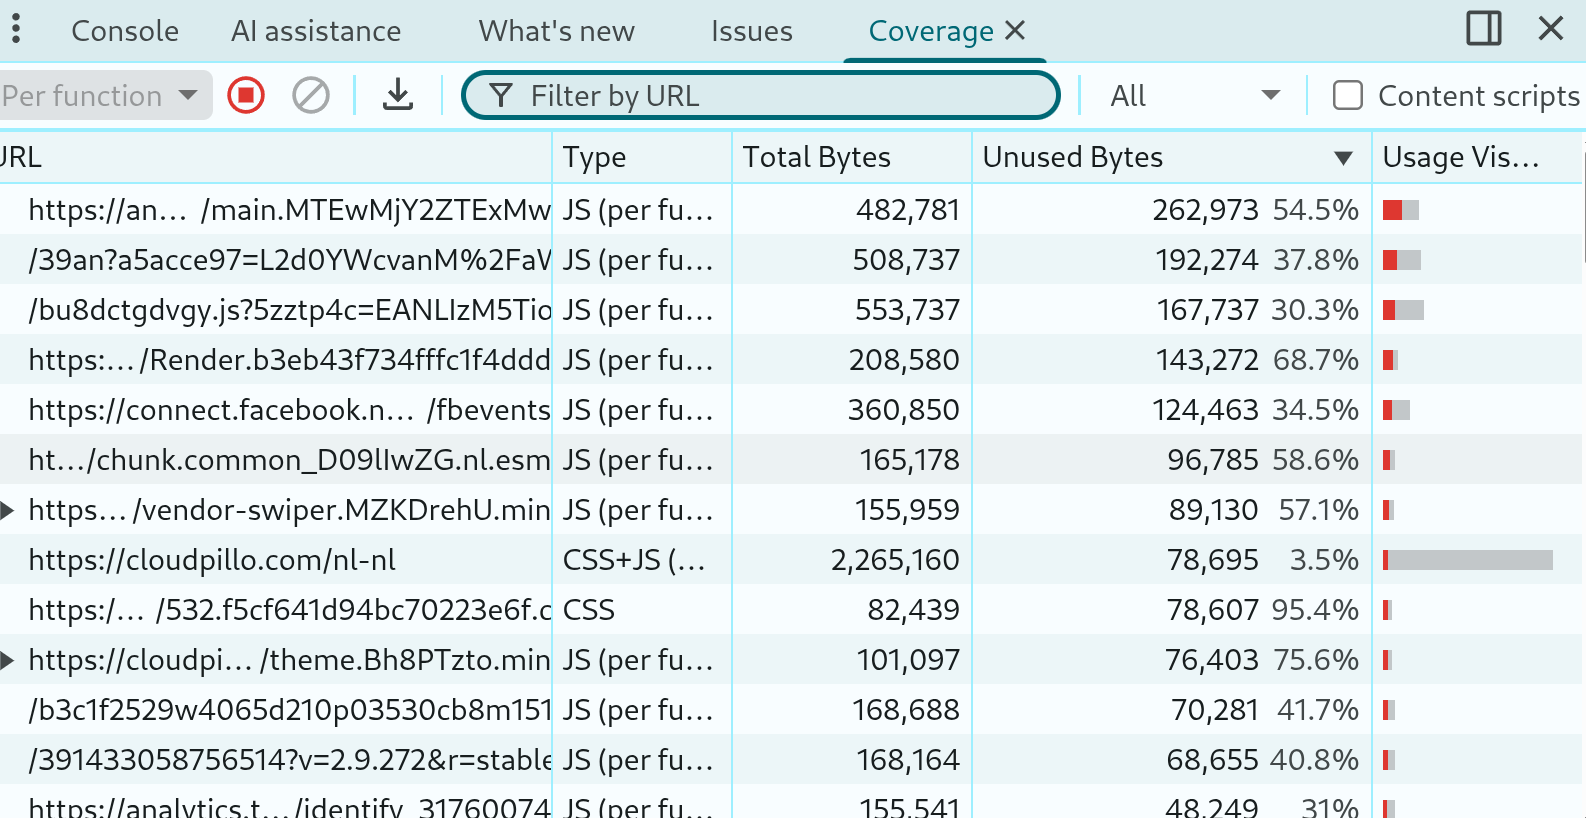Click the usage bar for cloudpillo.com/nl-nl
This screenshot has height=818, width=1586.
click(x=1467, y=560)
